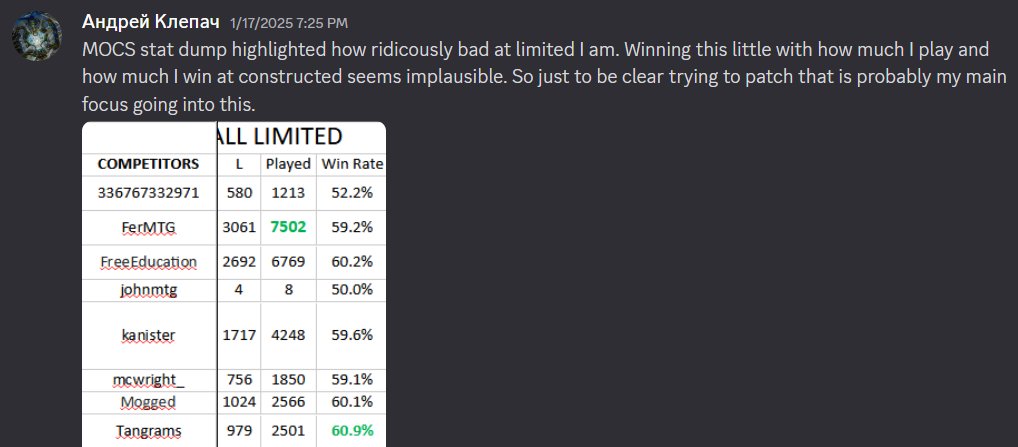Click the kanister competitor name
The height and width of the screenshot is (447, 1018).
click(148, 335)
